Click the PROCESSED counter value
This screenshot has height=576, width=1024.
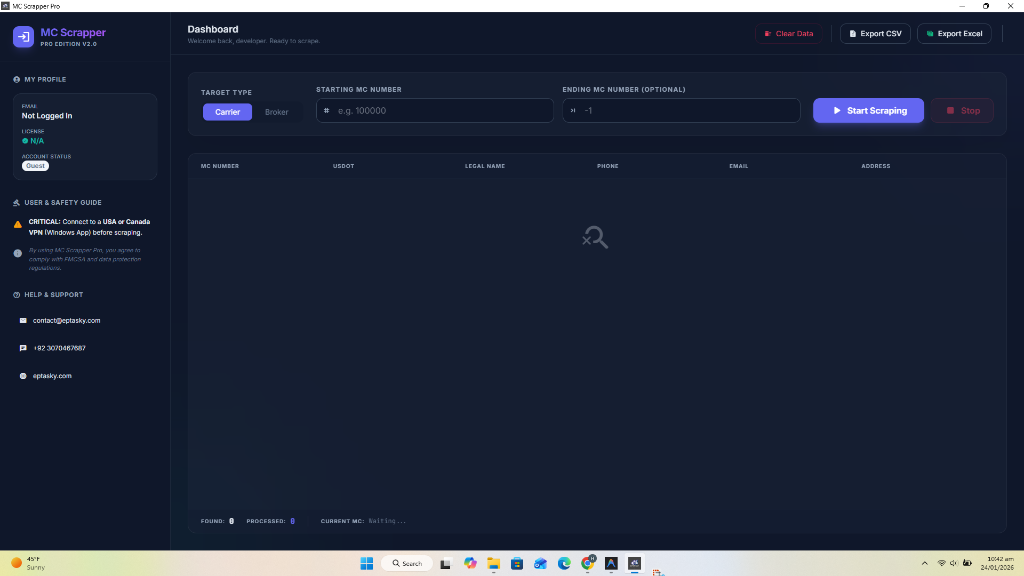click(293, 521)
